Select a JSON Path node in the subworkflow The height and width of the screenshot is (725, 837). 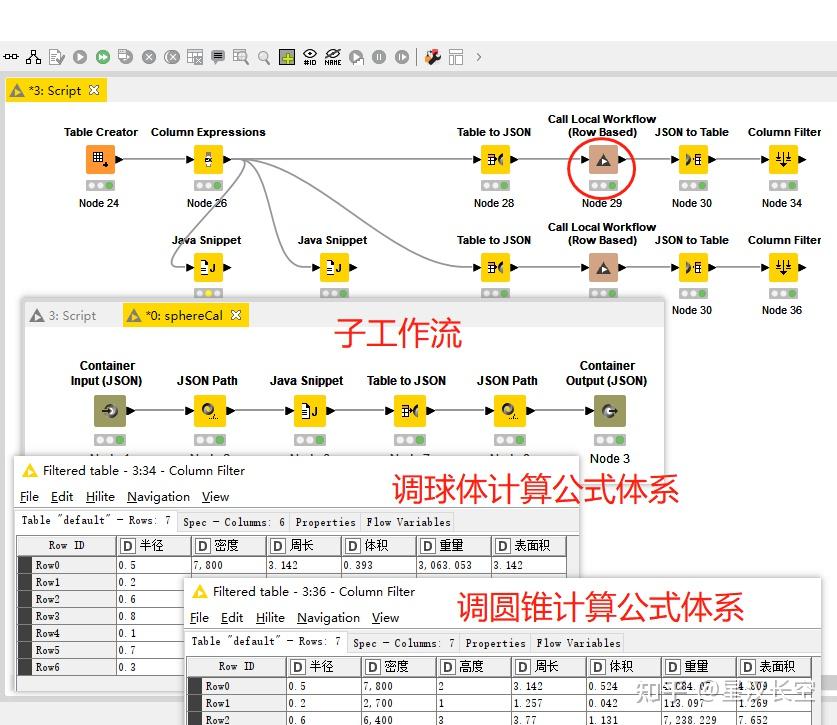(x=207, y=410)
